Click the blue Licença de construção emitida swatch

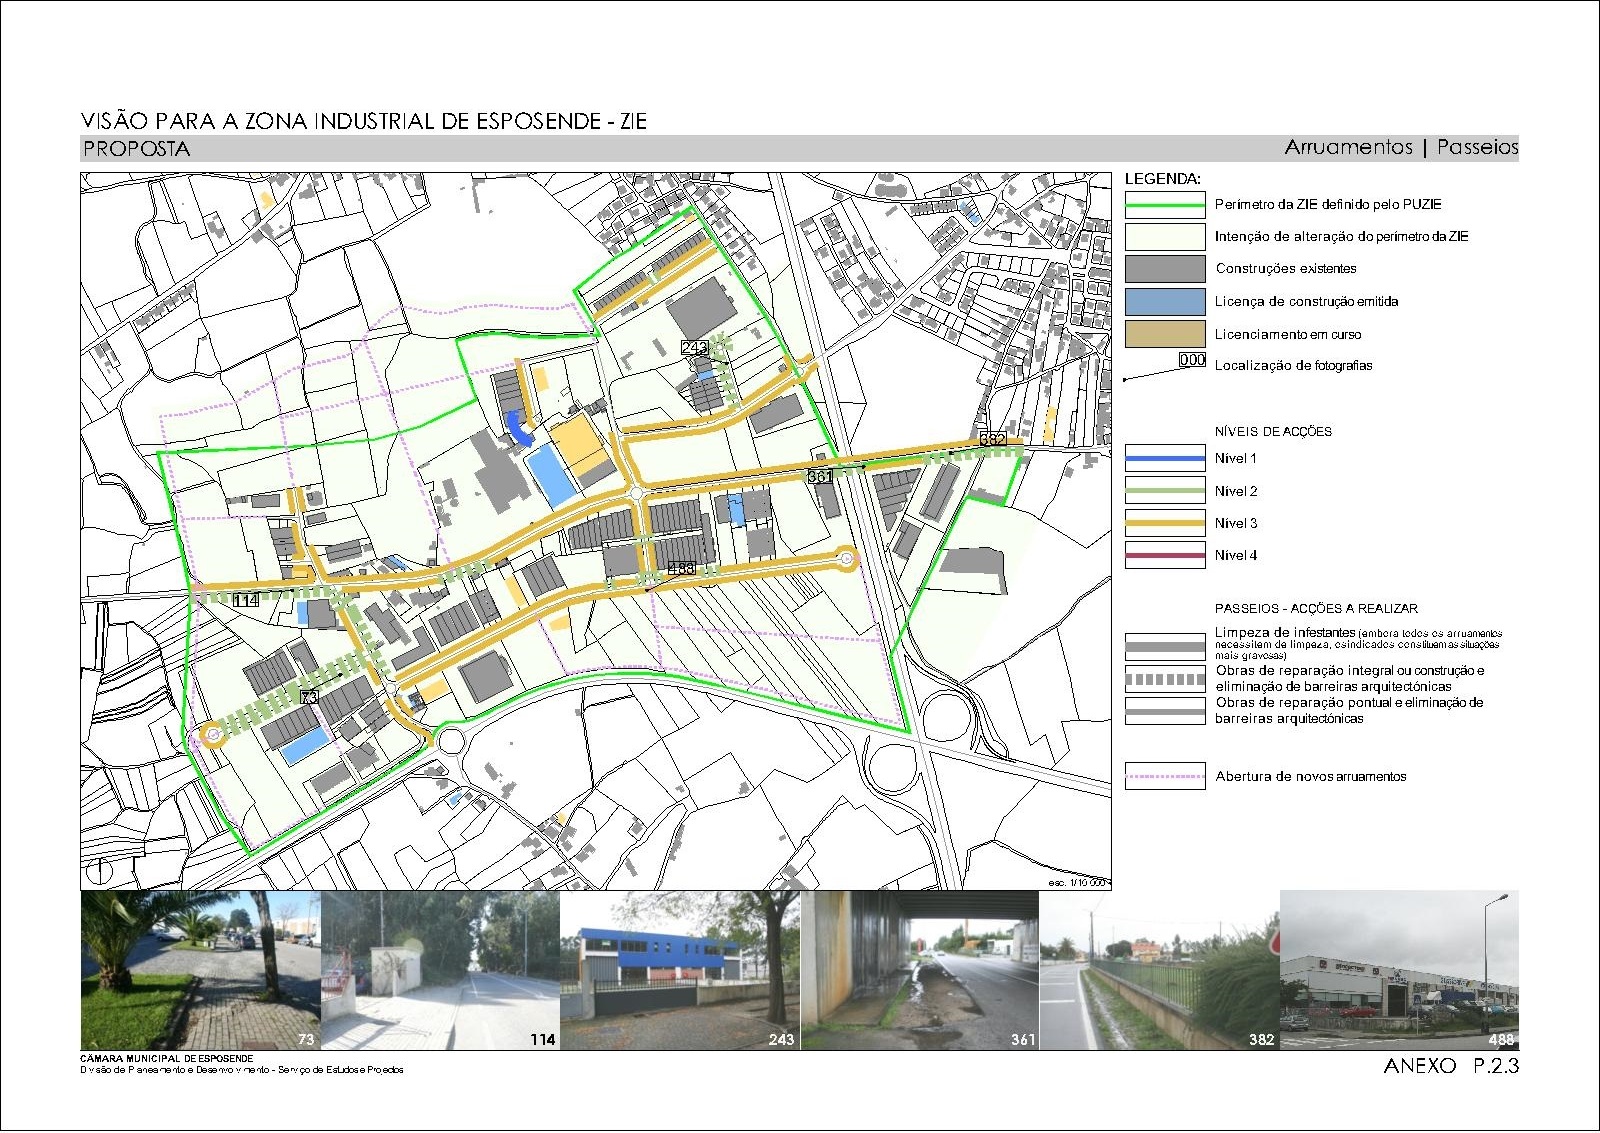[1165, 302]
